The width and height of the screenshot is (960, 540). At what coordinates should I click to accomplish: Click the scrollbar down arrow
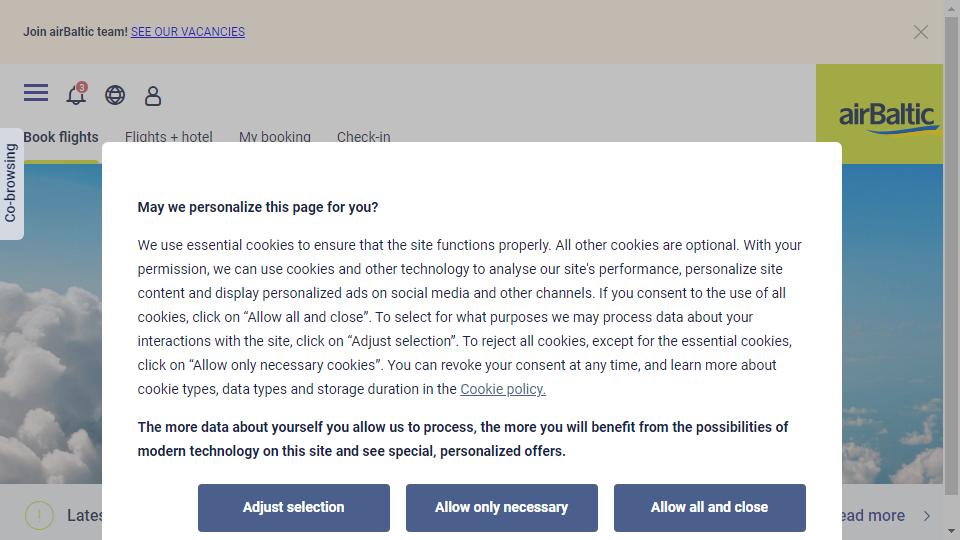951,531
